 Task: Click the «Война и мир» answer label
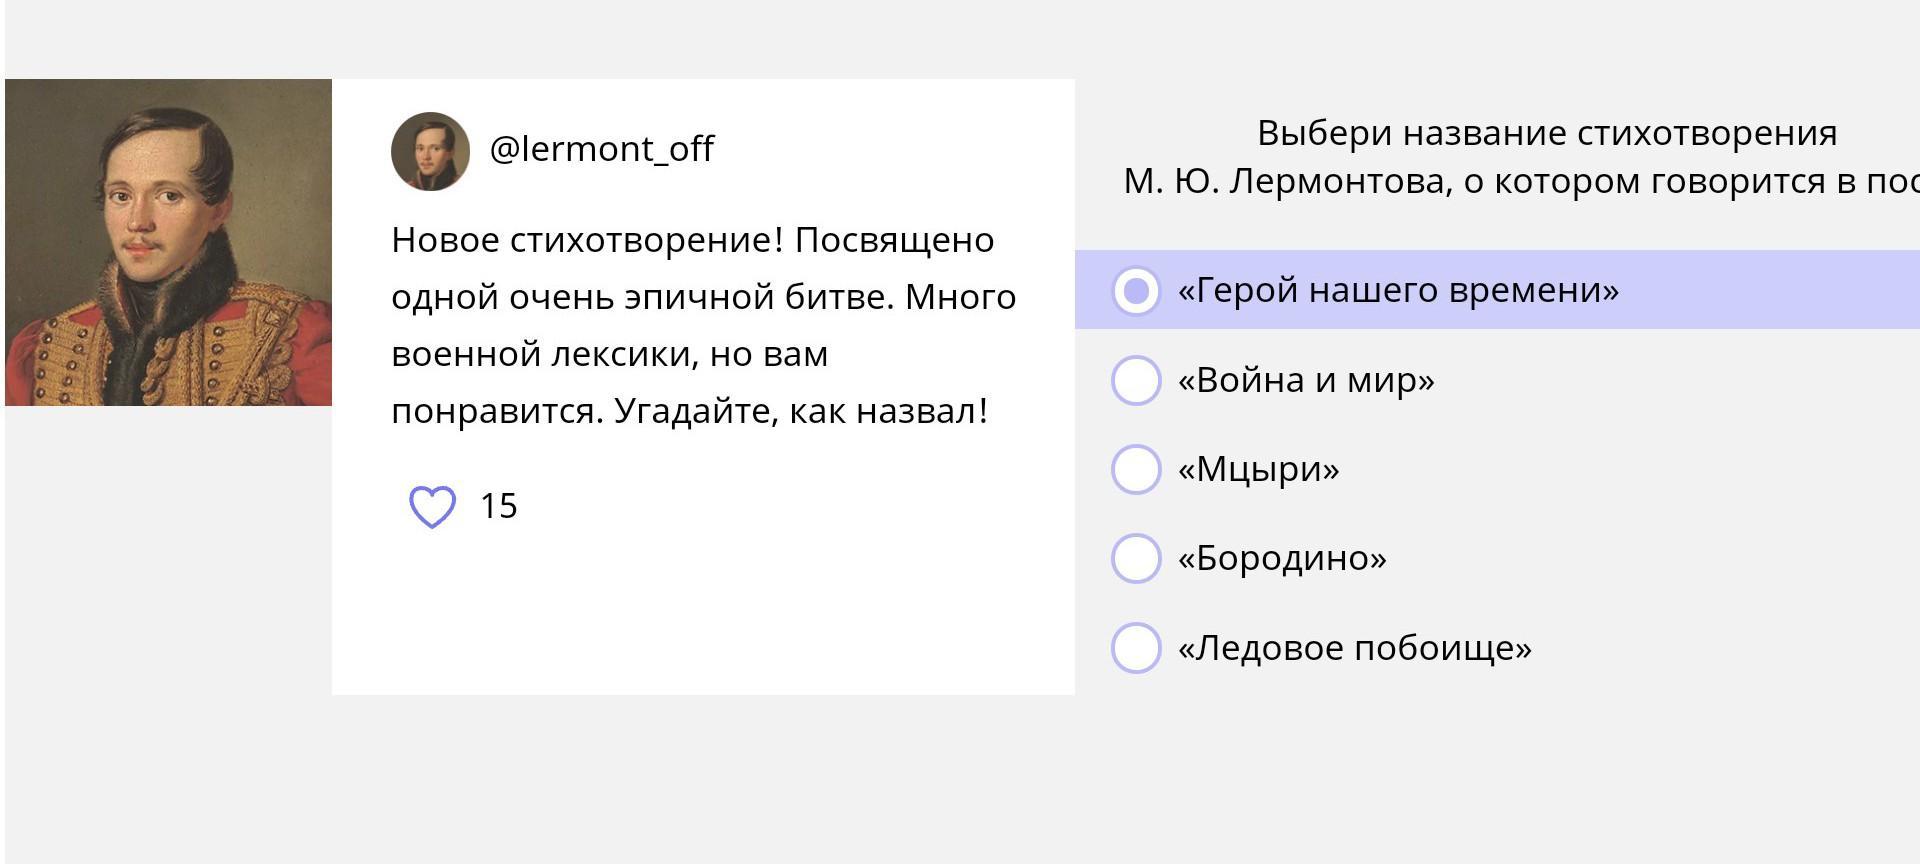(1306, 380)
